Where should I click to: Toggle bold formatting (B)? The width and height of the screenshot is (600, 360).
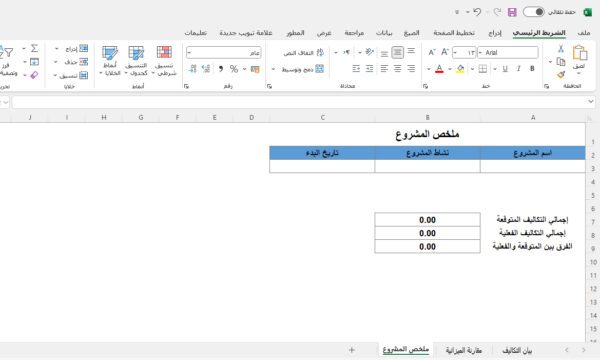click(532, 69)
